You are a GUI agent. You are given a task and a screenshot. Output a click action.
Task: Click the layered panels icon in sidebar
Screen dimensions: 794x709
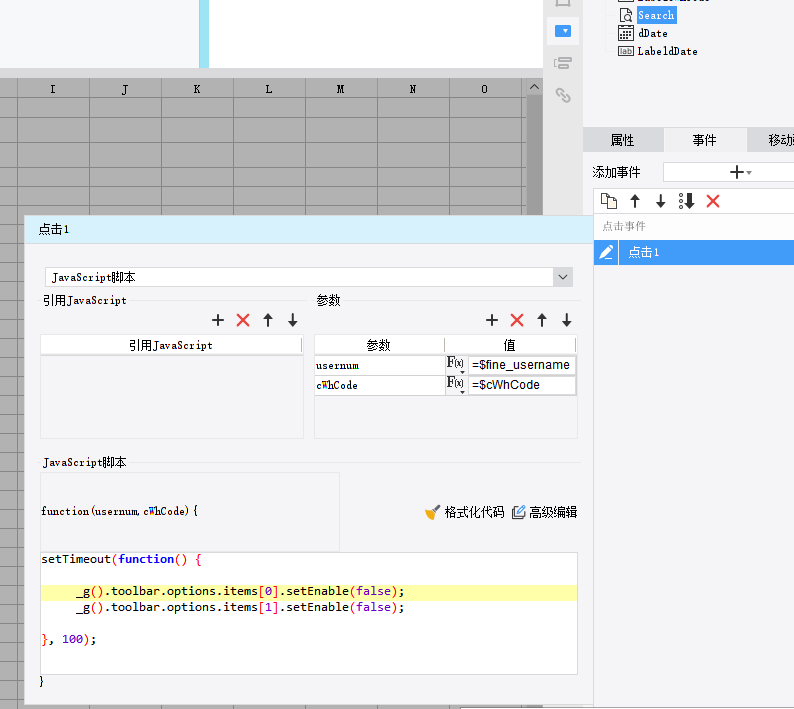coord(563,63)
